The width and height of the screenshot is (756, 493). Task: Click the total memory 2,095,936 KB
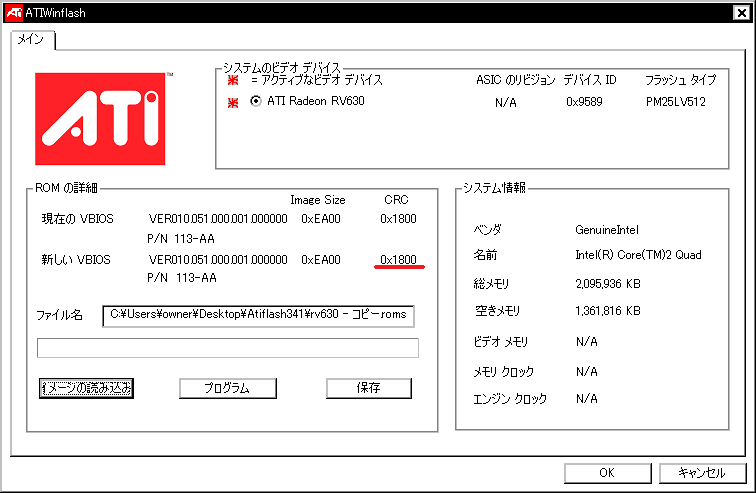point(608,284)
